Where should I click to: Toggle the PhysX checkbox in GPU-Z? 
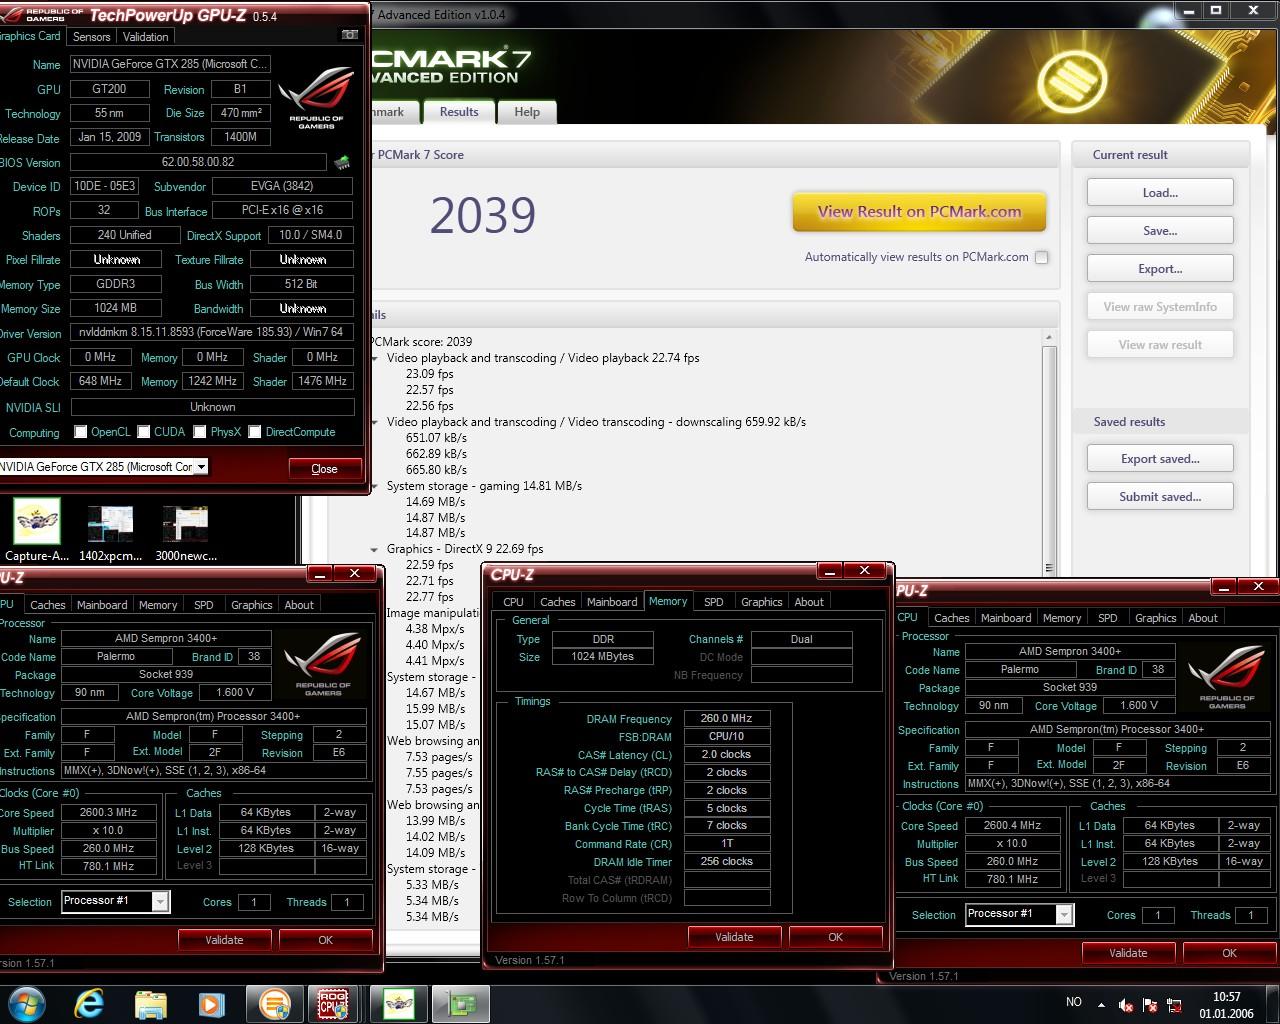[x=200, y=432]
